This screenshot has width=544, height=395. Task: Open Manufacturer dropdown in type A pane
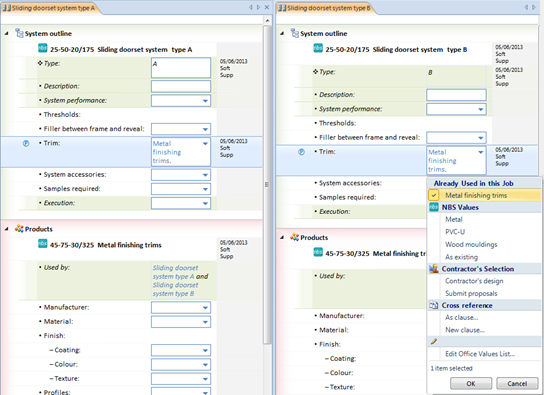click(205, 308)
